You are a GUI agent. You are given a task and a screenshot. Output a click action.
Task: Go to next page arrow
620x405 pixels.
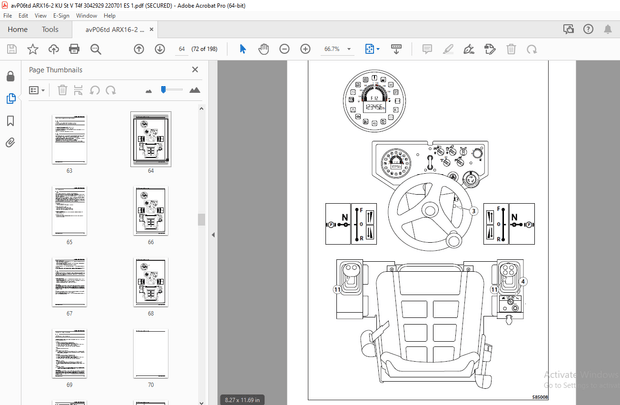click(x=160, y=49)
